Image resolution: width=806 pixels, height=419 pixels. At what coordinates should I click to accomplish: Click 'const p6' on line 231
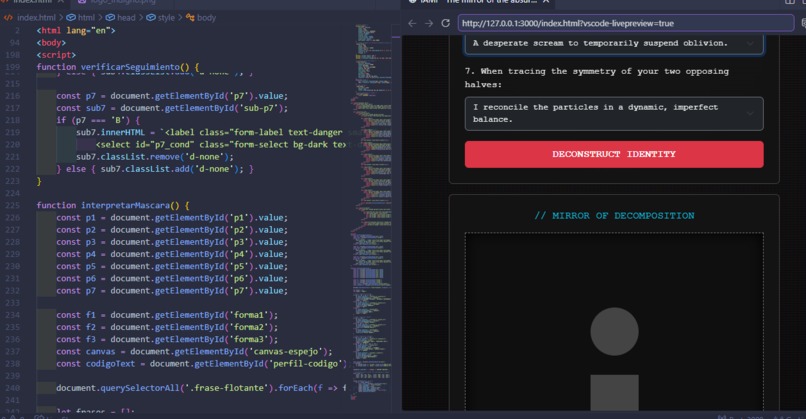coord(172,279)
